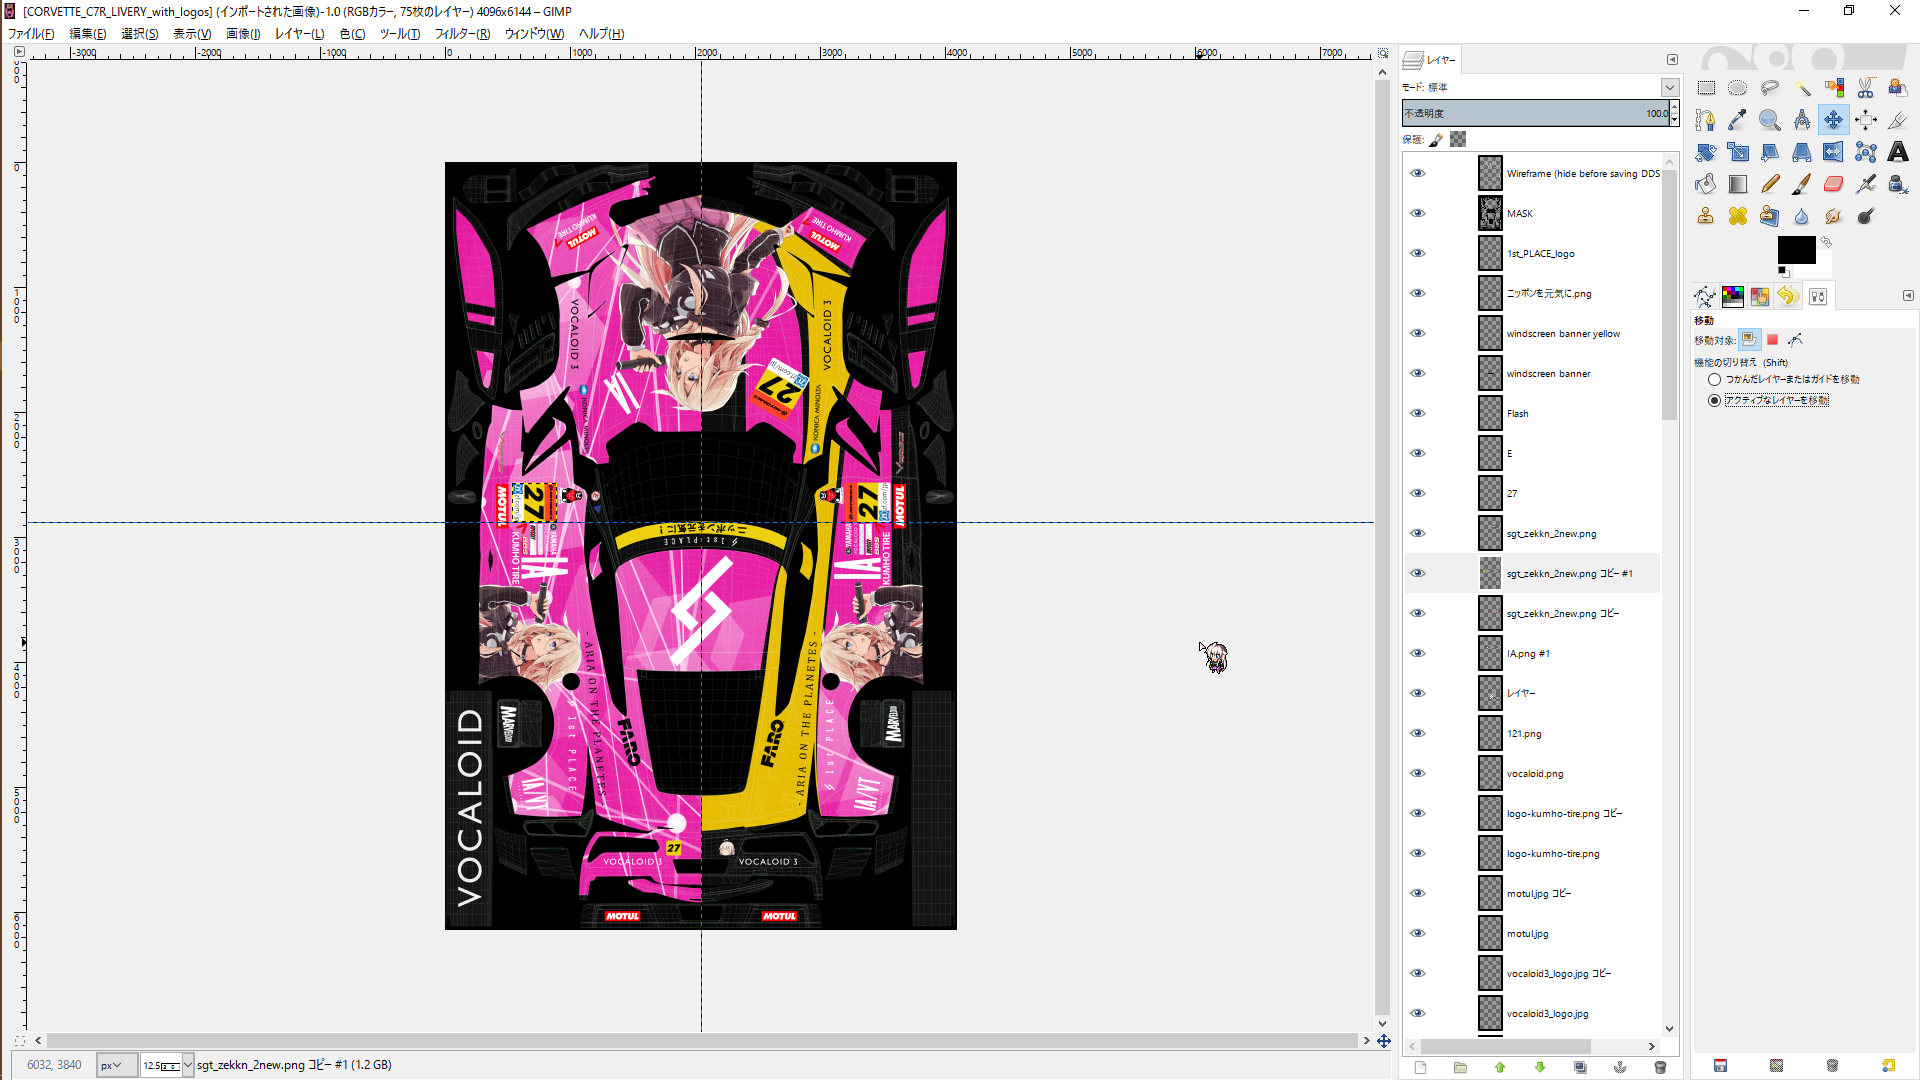The image size is (1920, 1080).
Task: Select the Text tool
Action: coord(1898,152)
